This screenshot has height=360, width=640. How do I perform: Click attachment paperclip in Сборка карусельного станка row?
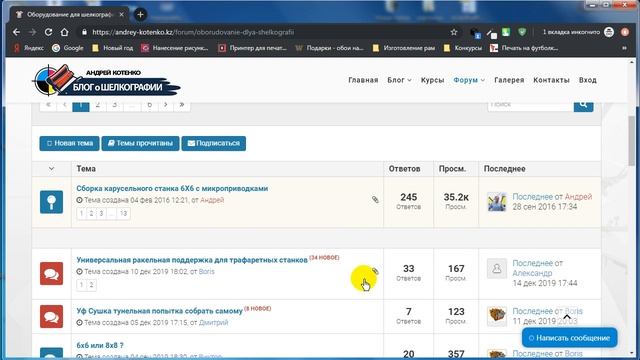(375, 200)
